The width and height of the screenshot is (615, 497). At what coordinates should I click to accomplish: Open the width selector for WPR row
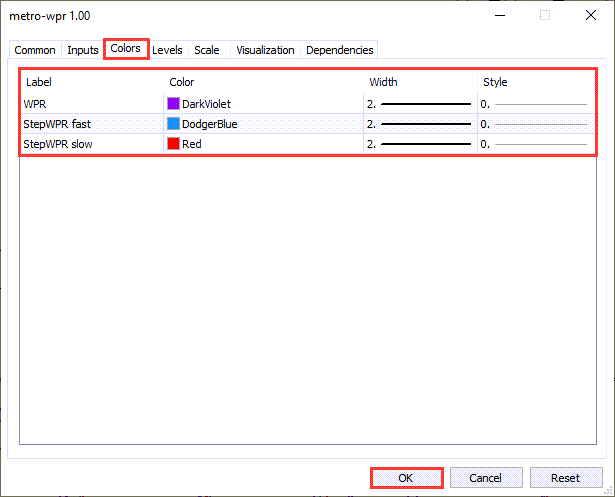[418, 103]
